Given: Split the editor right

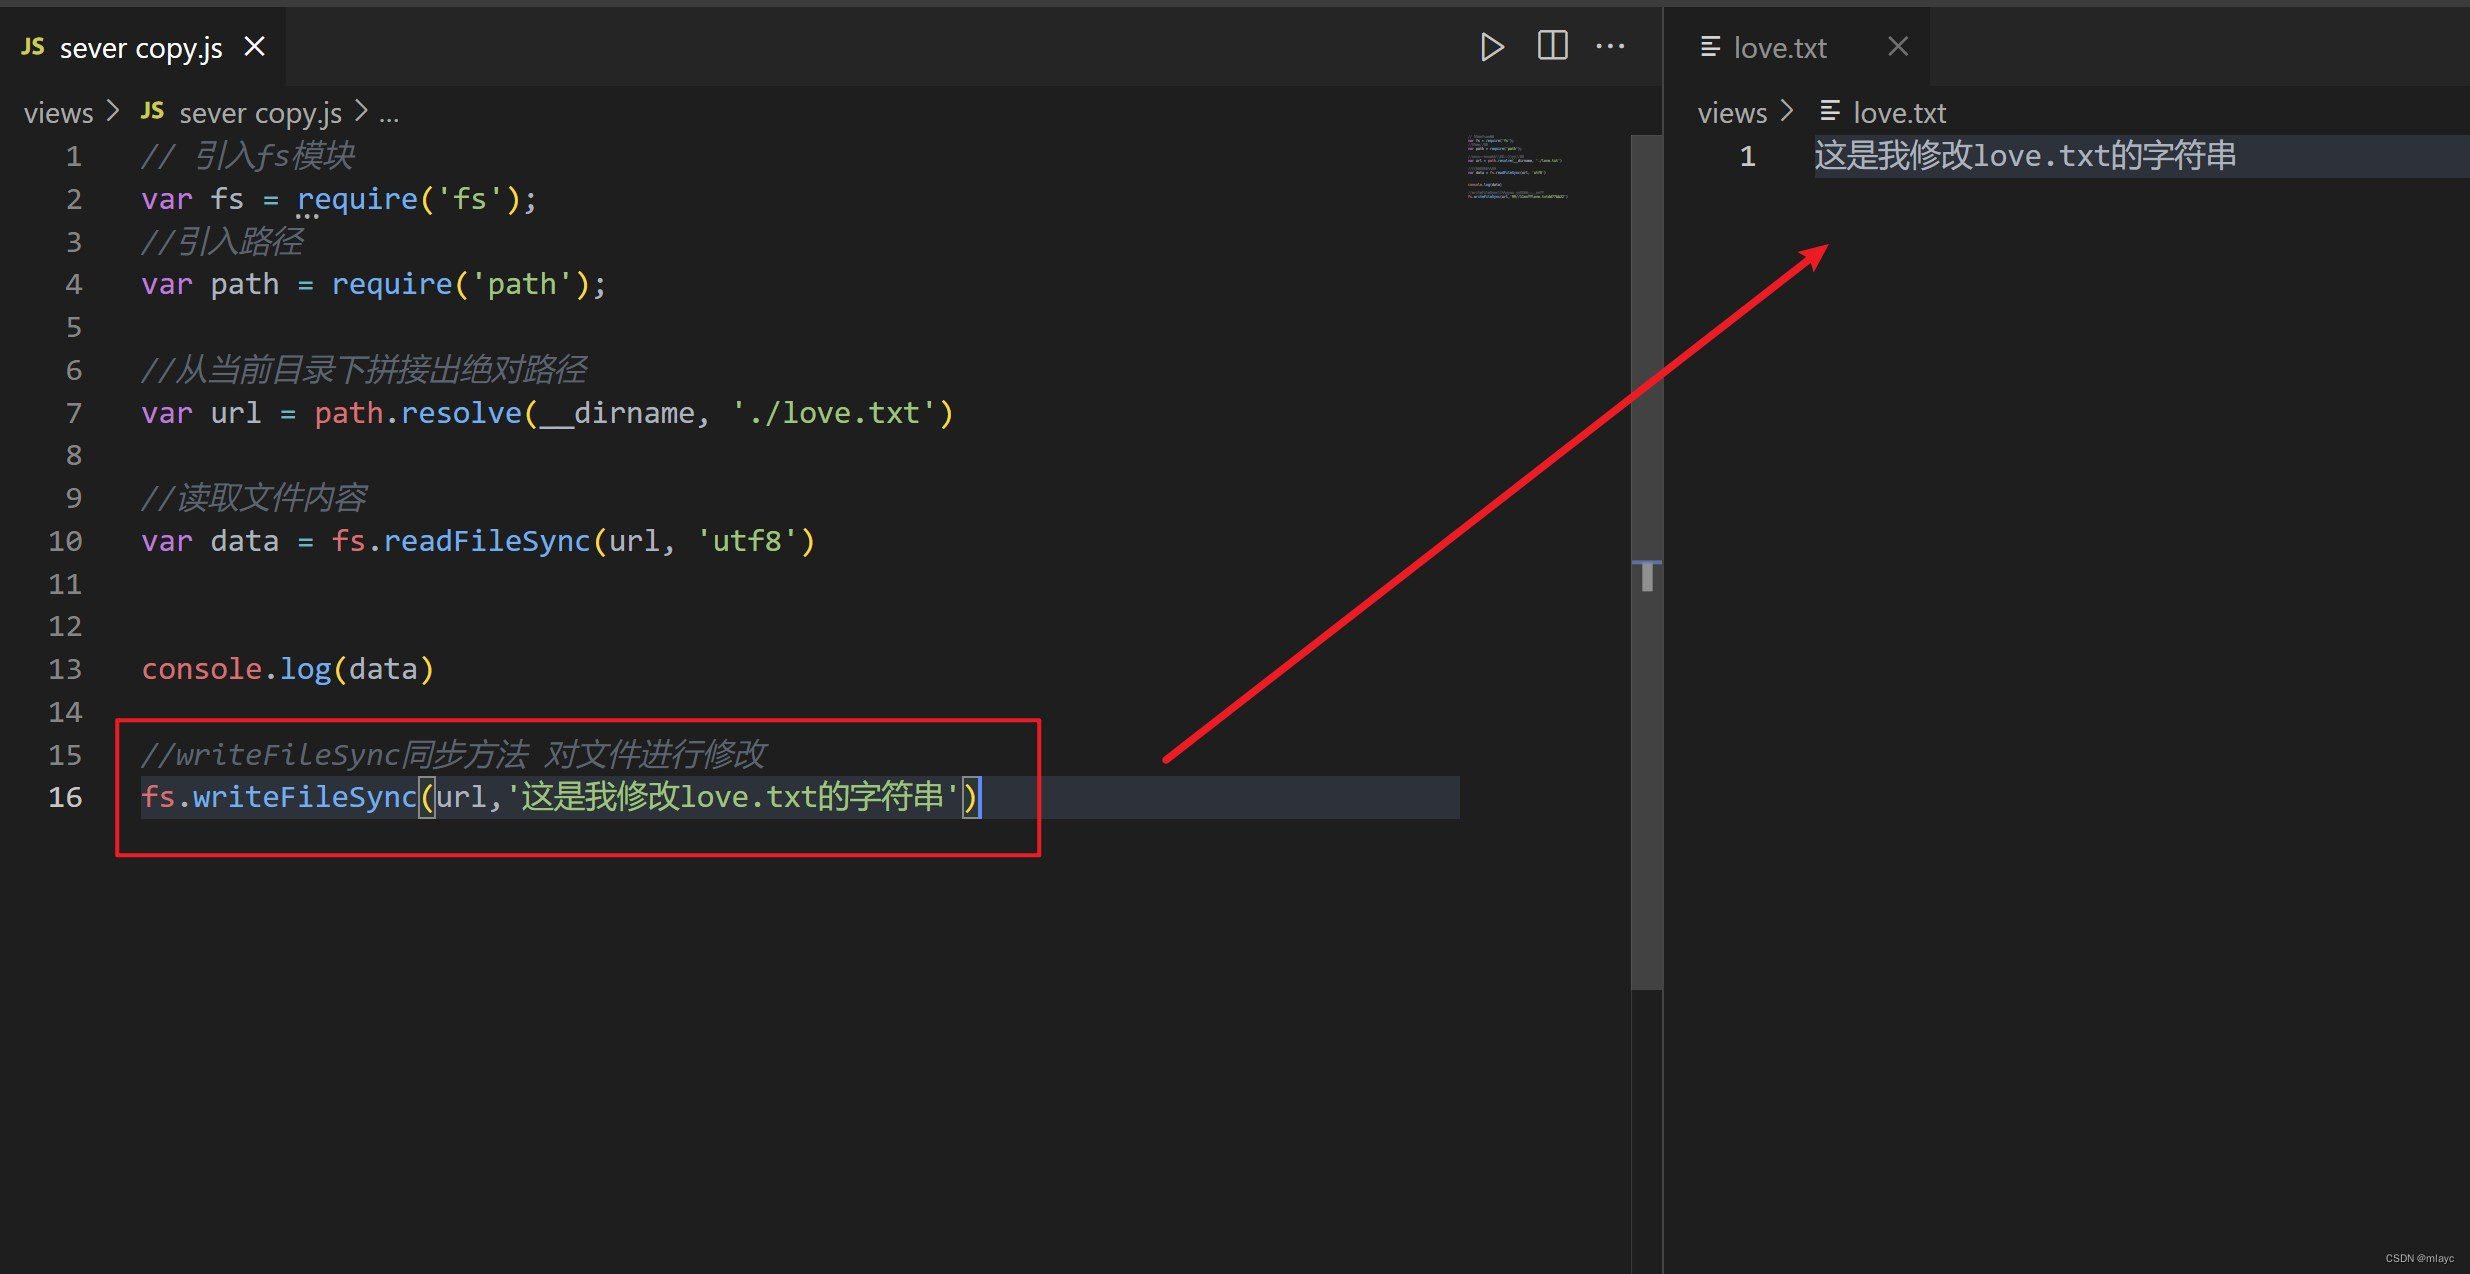Looking at the screenshot, I should tap(1552, 46).
